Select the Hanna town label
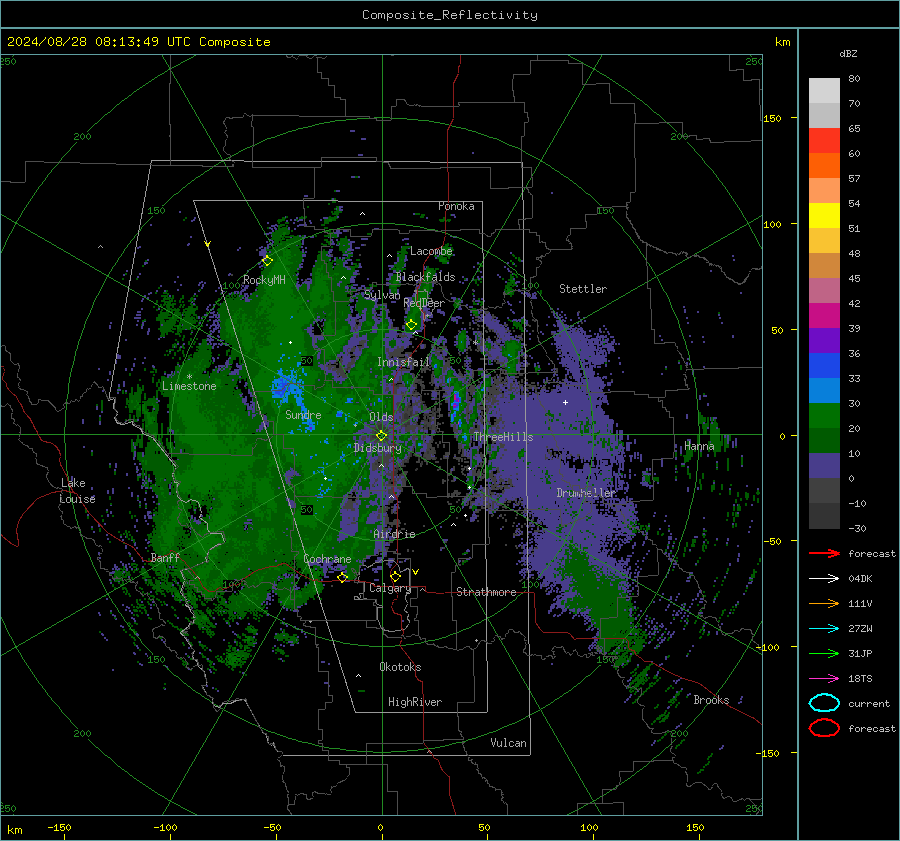 (699, 446)
